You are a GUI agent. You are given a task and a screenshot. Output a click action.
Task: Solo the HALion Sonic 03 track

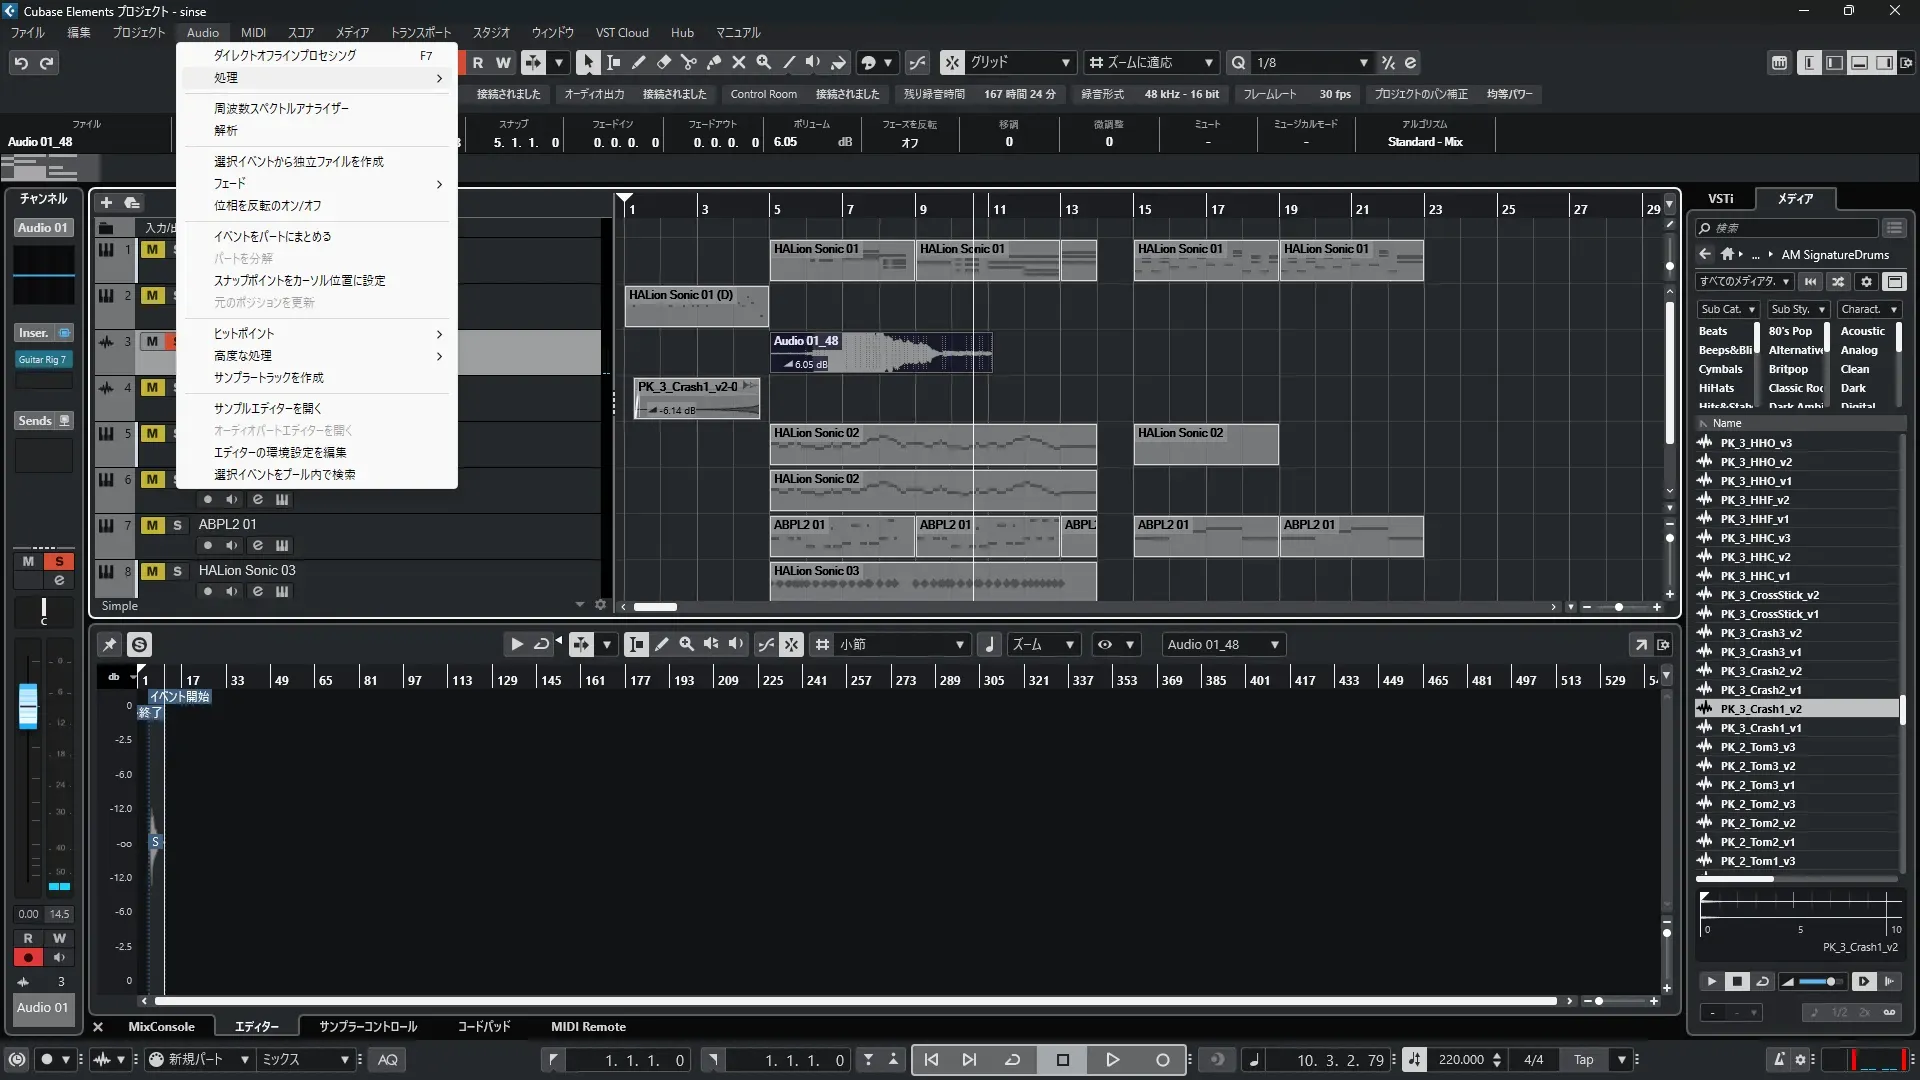tap(177, 571)
